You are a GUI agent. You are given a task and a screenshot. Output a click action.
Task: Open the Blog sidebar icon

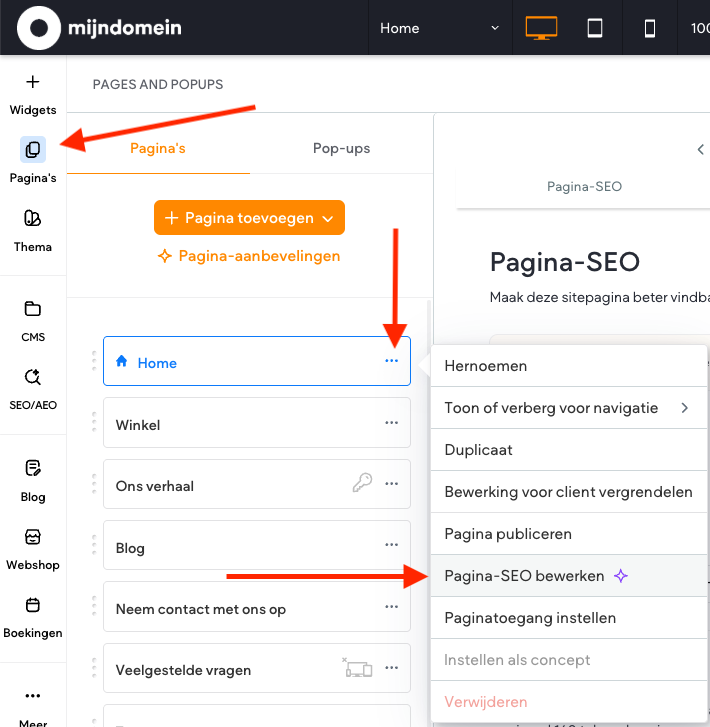tap(33, 478)
